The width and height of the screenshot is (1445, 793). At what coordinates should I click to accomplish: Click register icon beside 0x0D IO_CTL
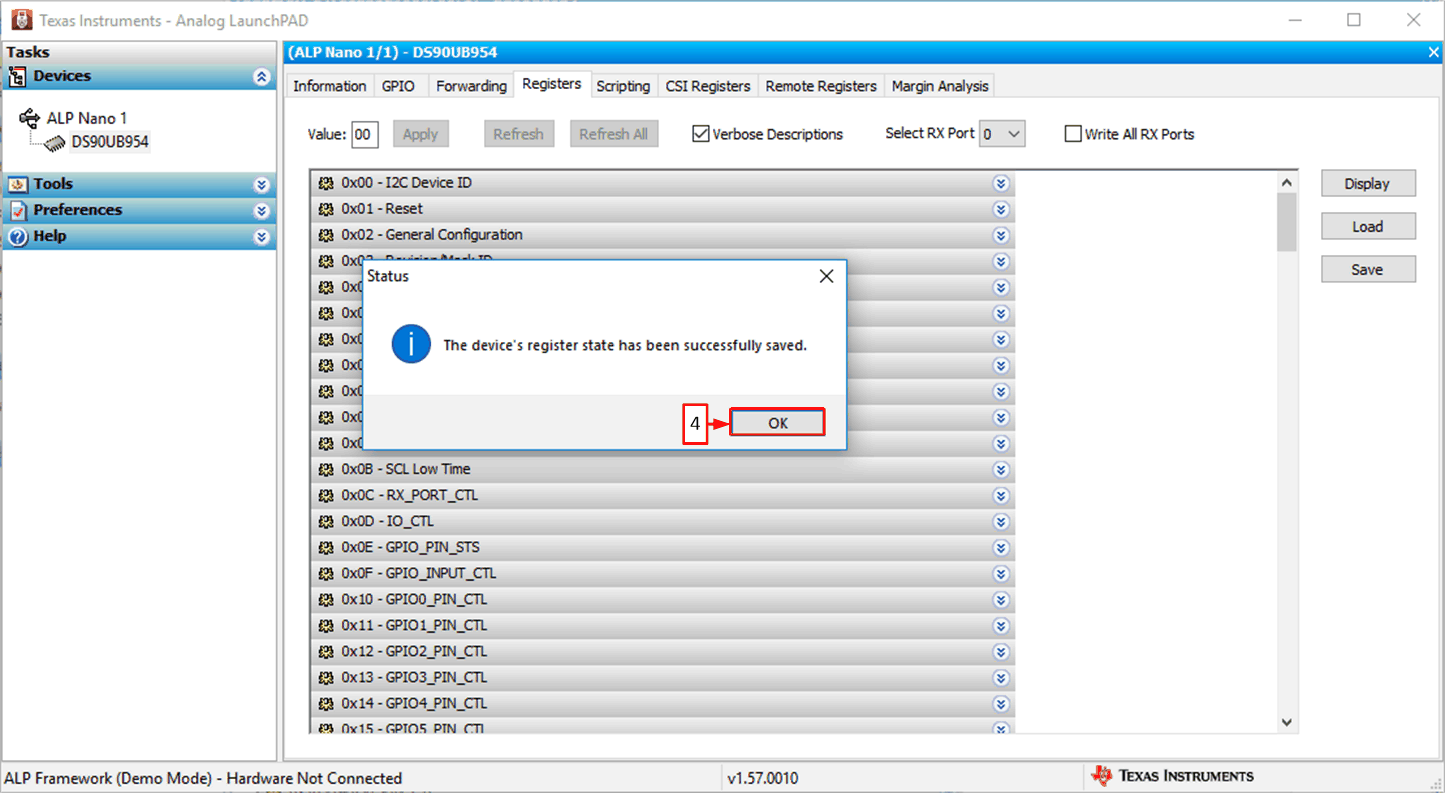click(326, 521)
